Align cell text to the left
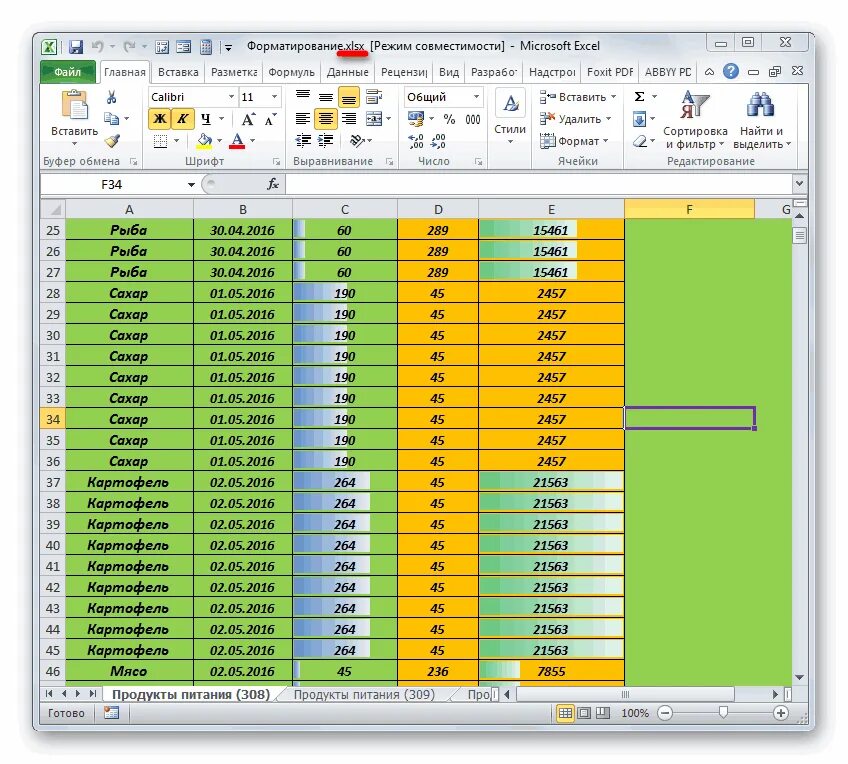The width and height of the screenshot is (848, 764). (x=303, y=119)
